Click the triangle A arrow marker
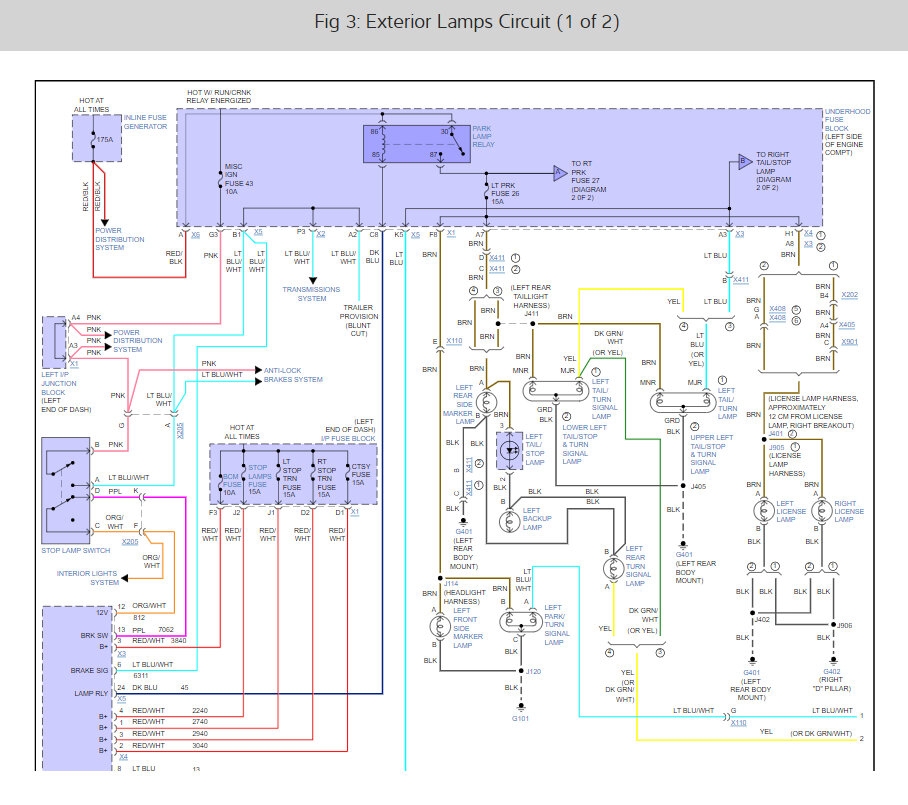 tap(560, 173)
